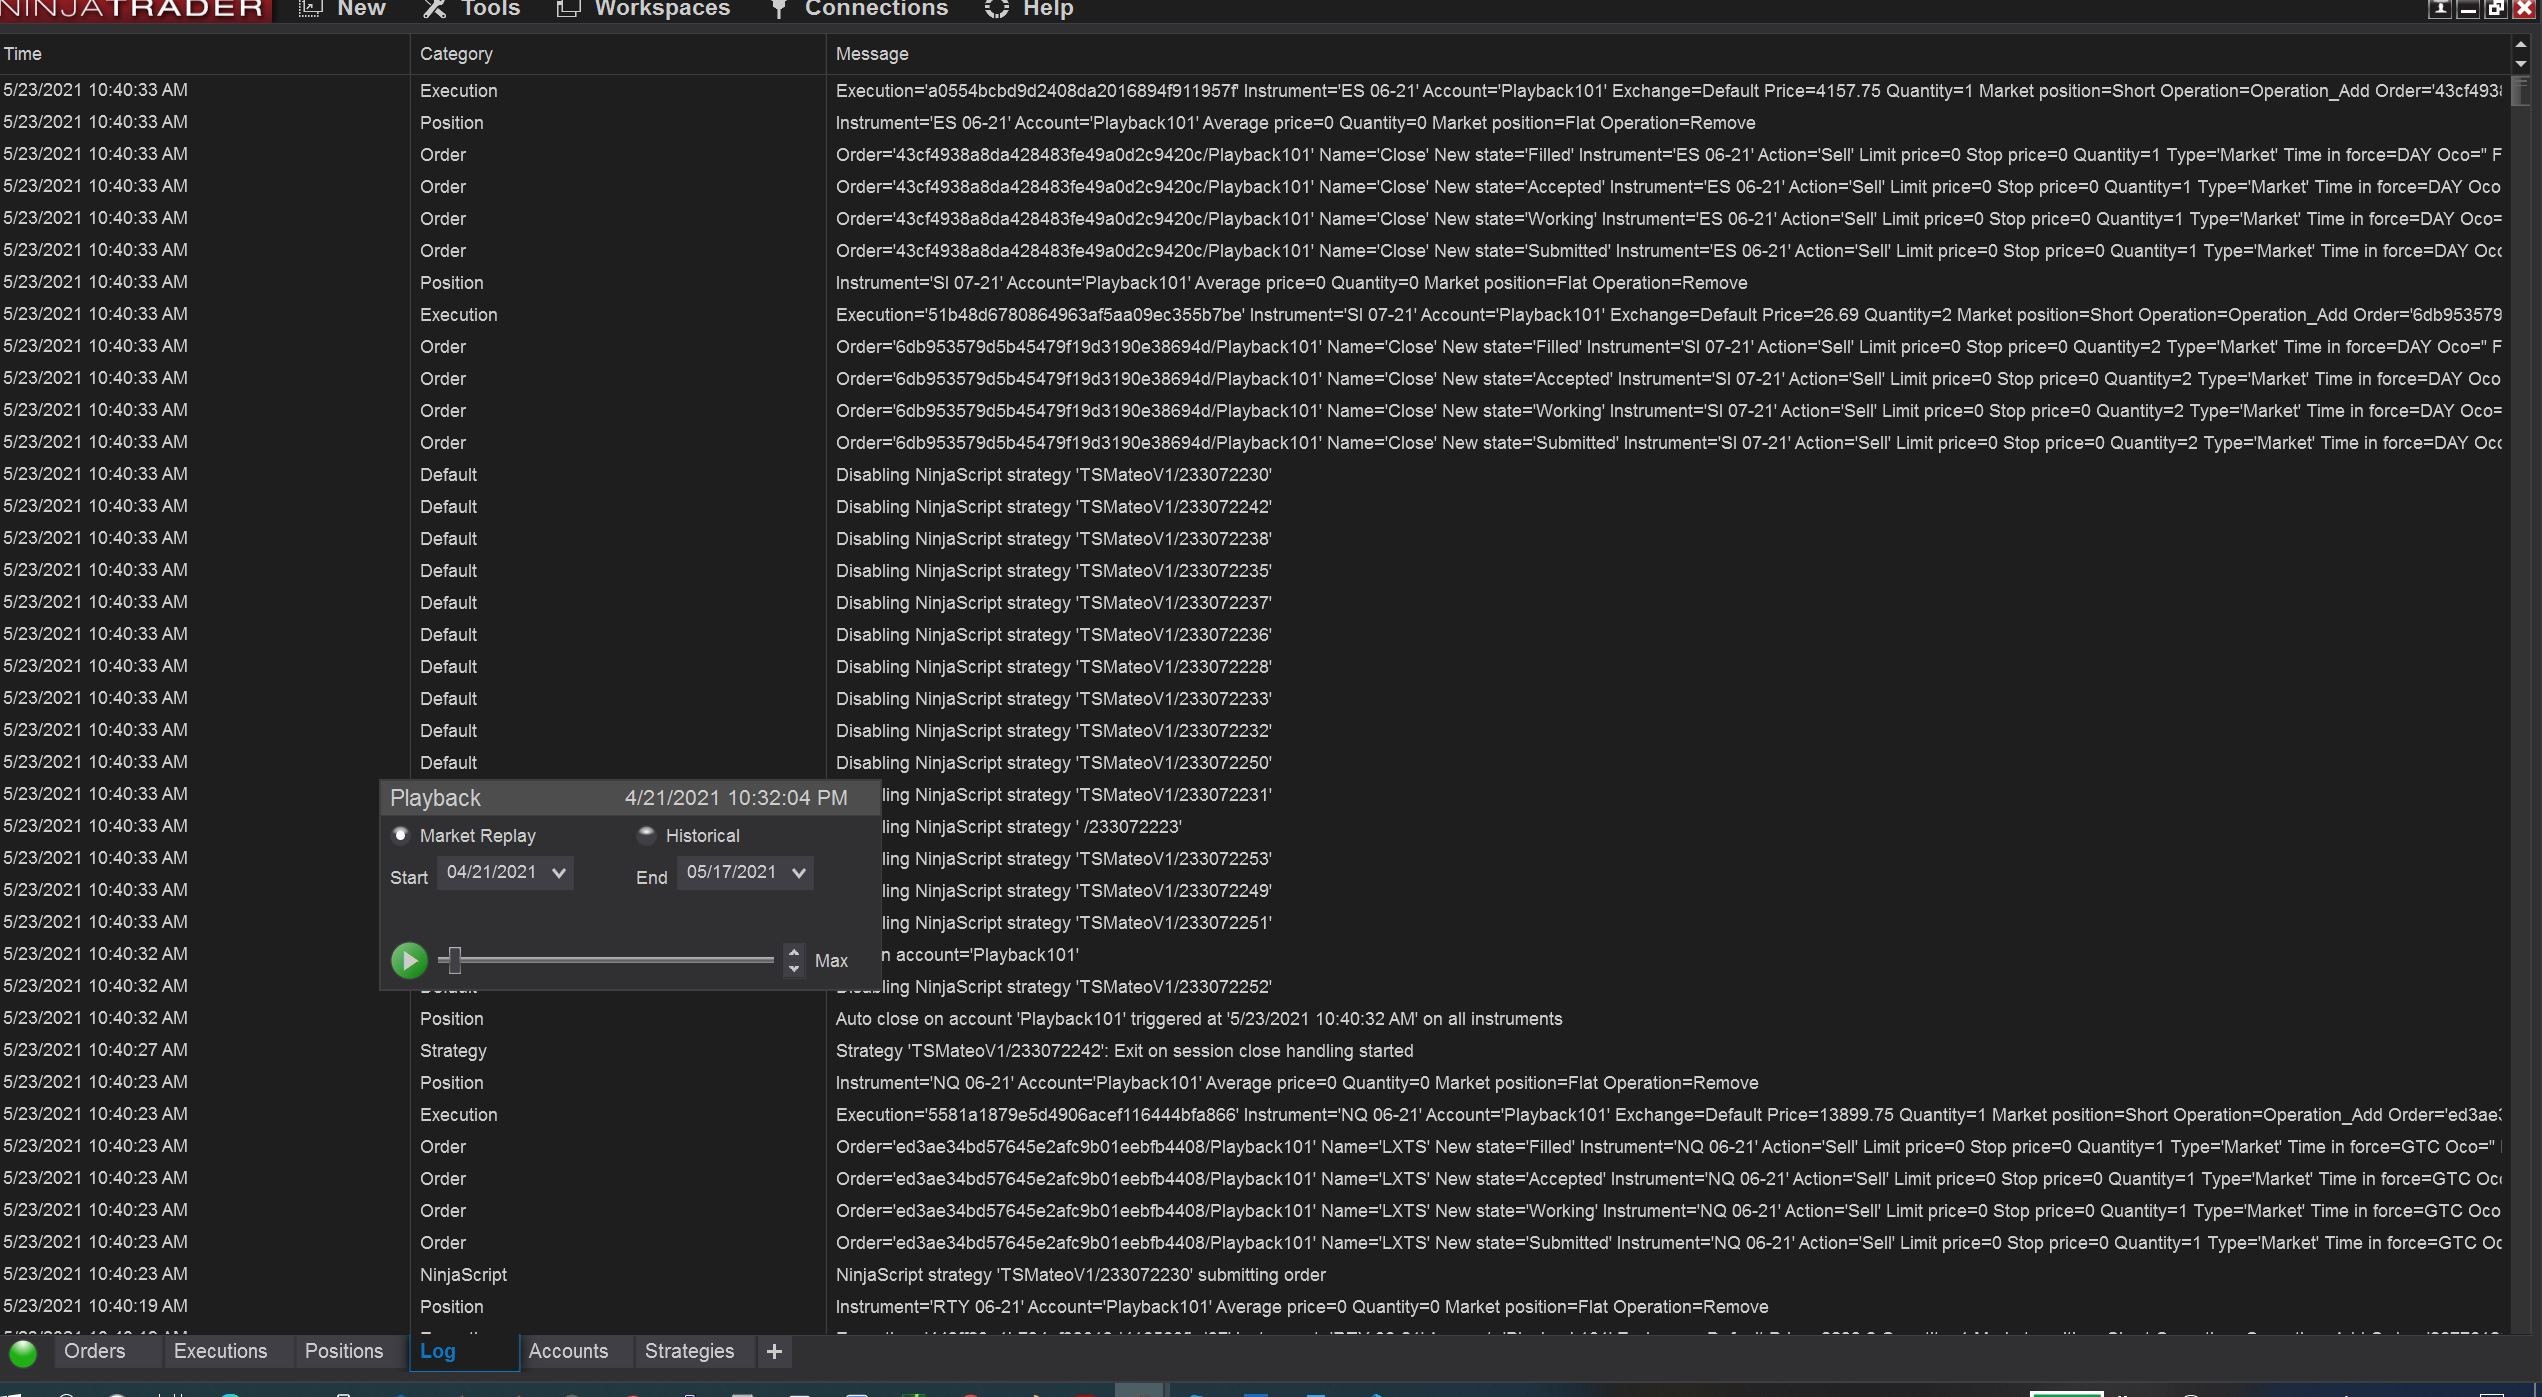Open the End date dropdown
This screenshot has width=2542, height=1397.
(798, 873)
